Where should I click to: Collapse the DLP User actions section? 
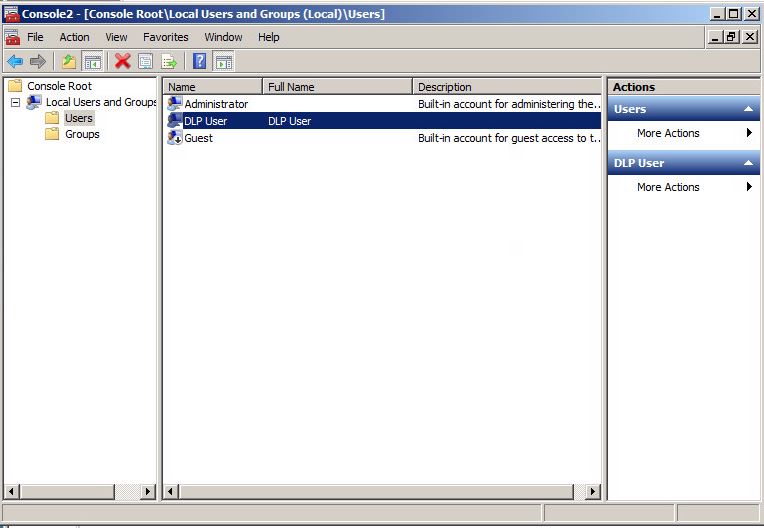pyautogui.click(x=748, y=163)
